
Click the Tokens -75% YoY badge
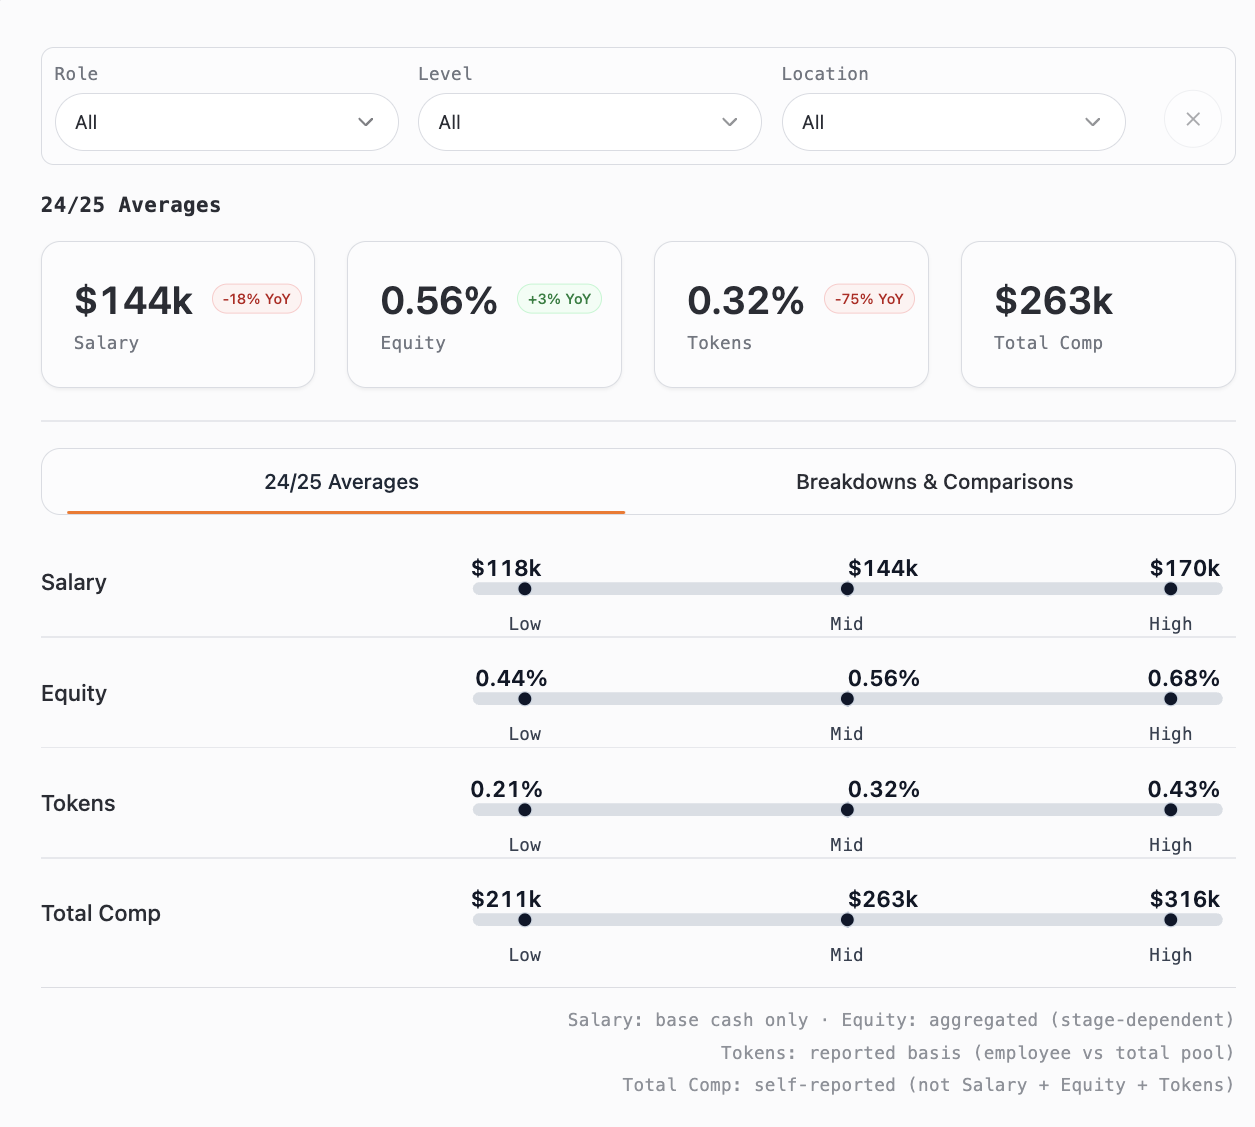(x=868, y=299)
